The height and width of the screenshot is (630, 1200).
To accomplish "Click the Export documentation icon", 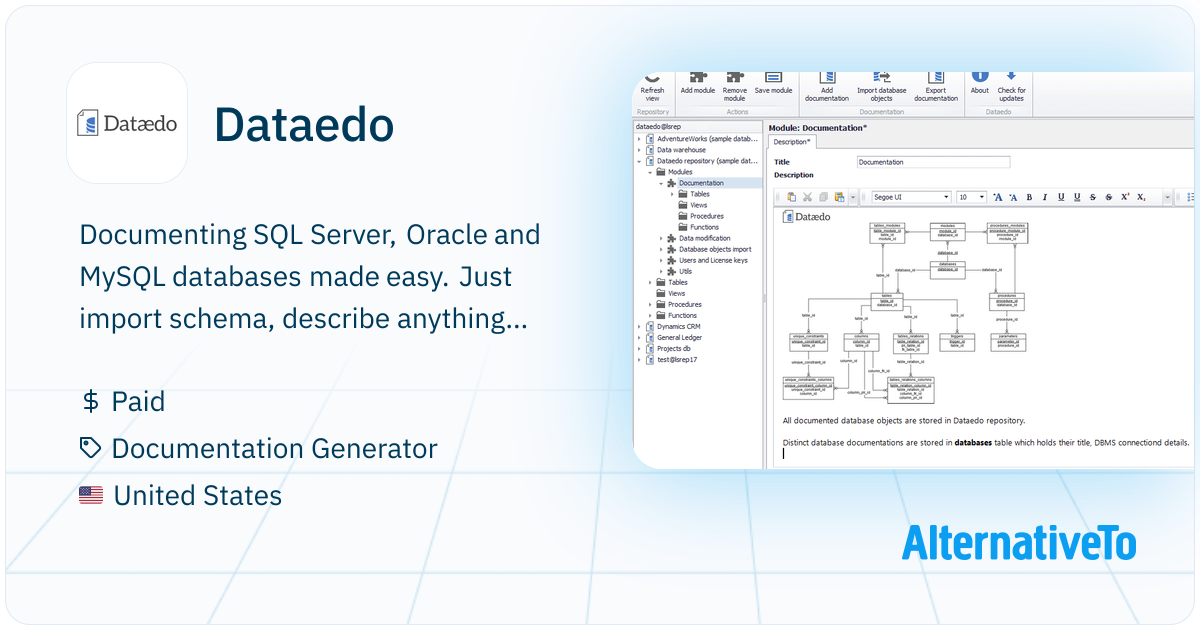I will [x=936, y=77].
